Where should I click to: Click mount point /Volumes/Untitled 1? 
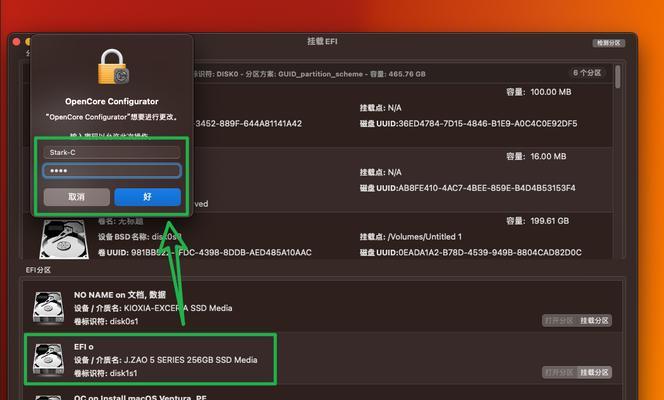pyautogui.click(x=411, y=237)
